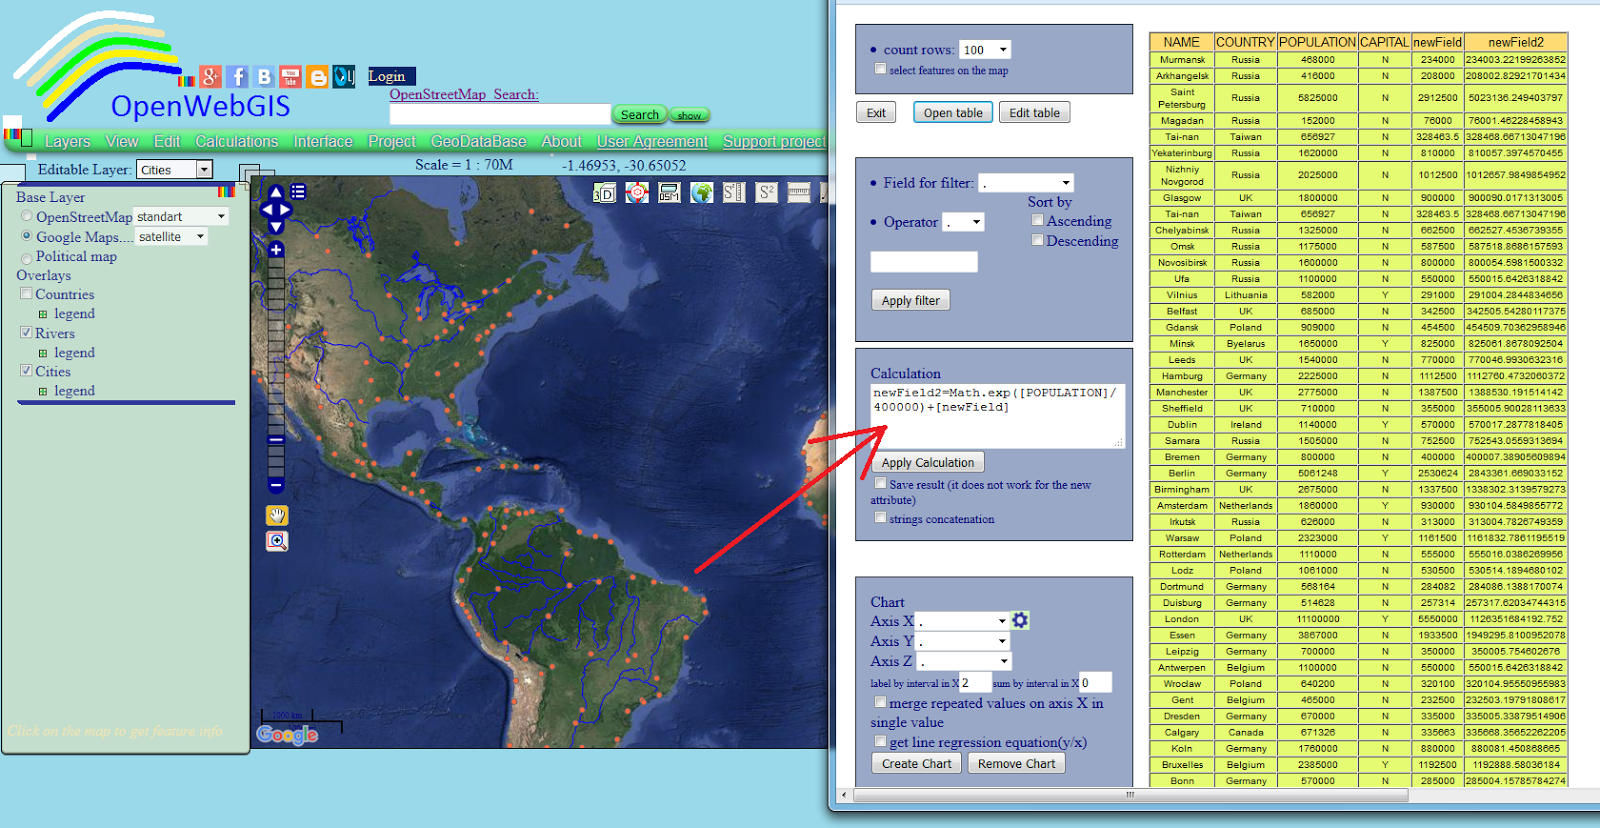Image resolution: width=1600 pixels, height=828 pixels.
Task: Select the S with ruler measure icon
Action: pos(734,193)
